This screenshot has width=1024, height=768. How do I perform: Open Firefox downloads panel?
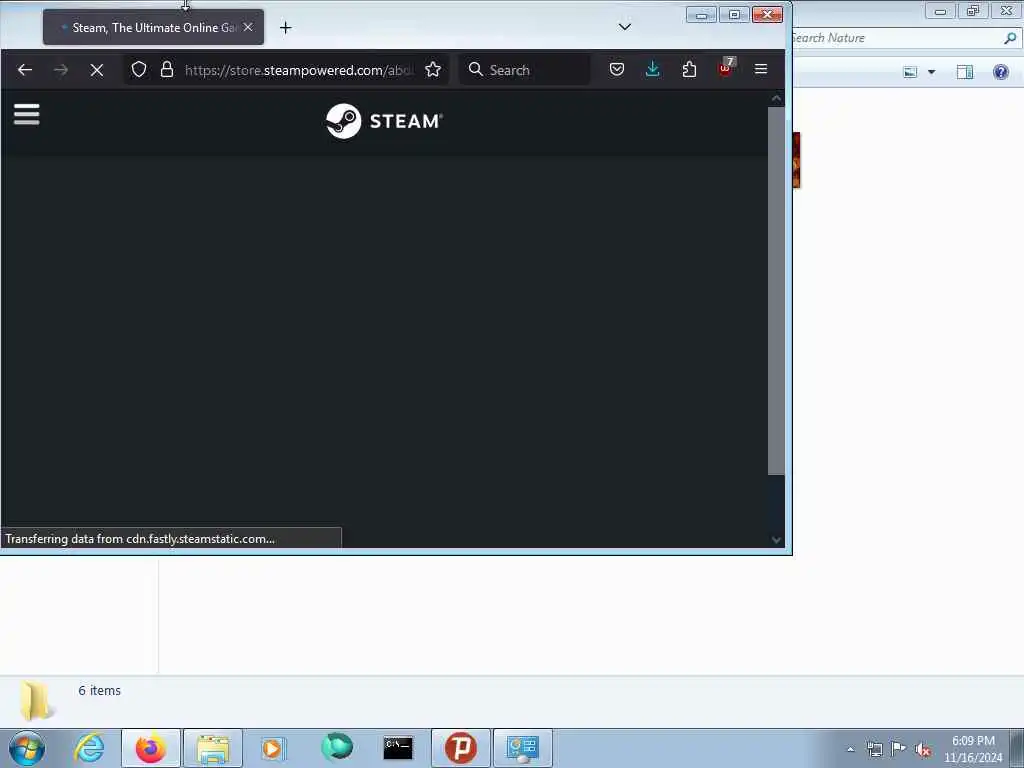(x=652, y=69)
